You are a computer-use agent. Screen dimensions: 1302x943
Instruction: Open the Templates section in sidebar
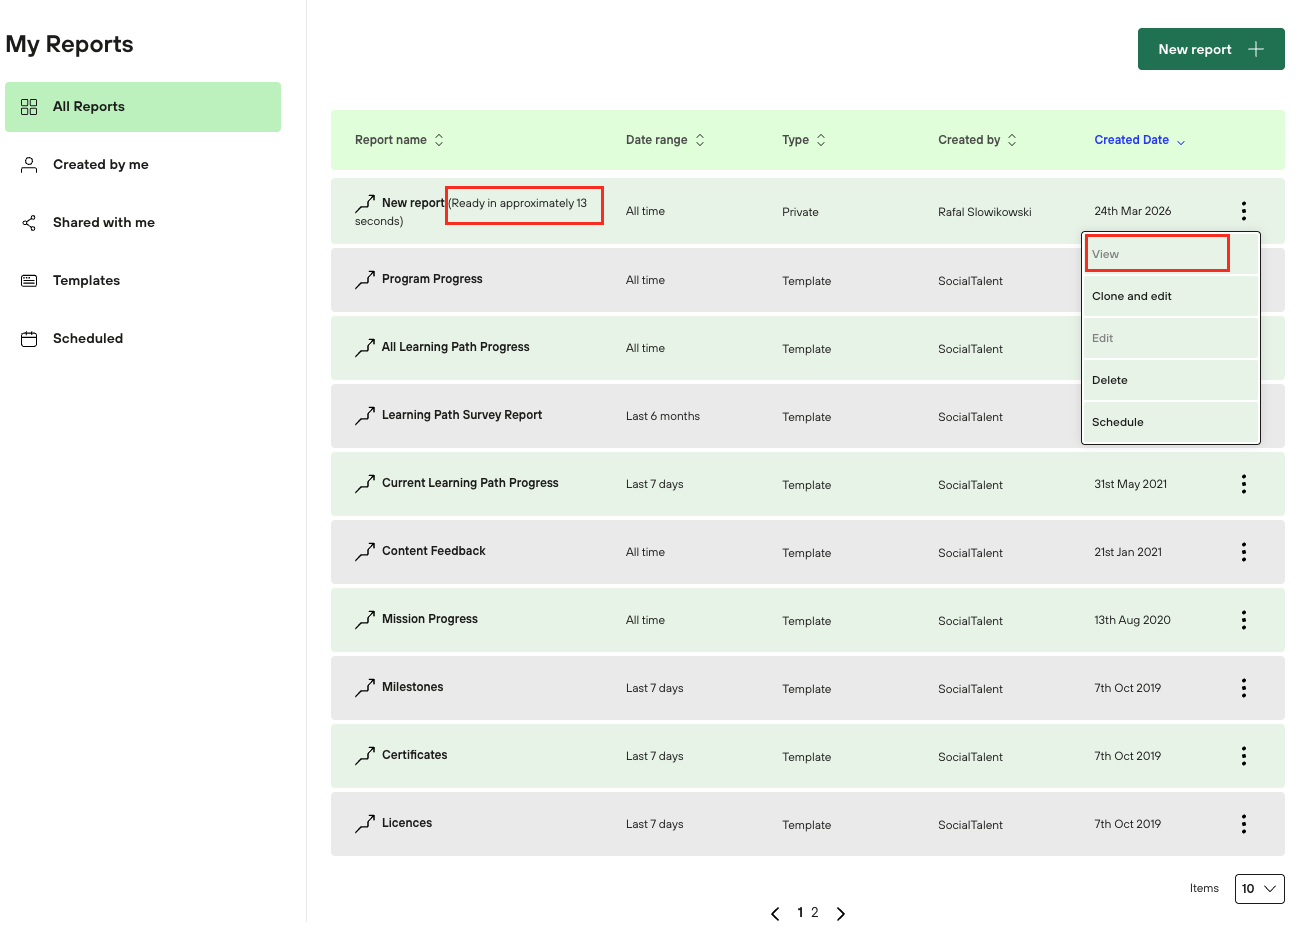(x=86, y=281)
